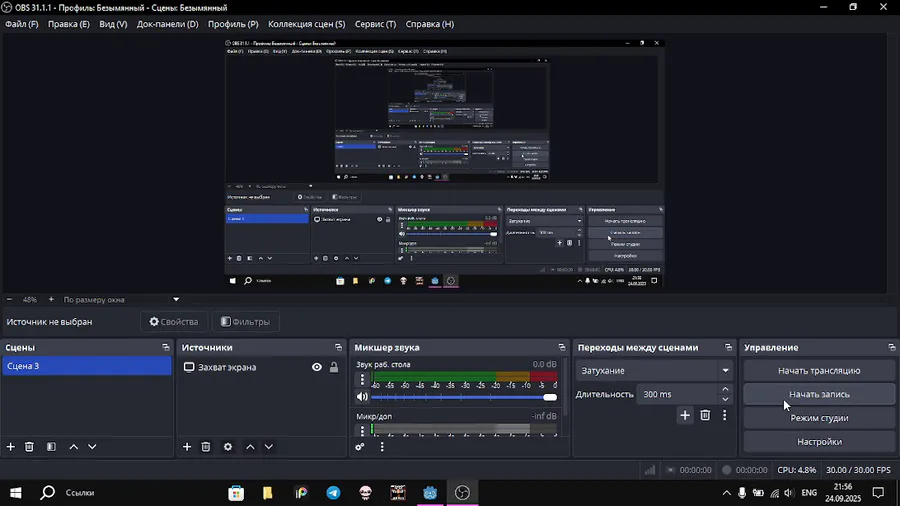The height and width of the screenshot is (506, 900).
Task: Open options dots for Звук раб. стола
Action: tap(362, 379)
